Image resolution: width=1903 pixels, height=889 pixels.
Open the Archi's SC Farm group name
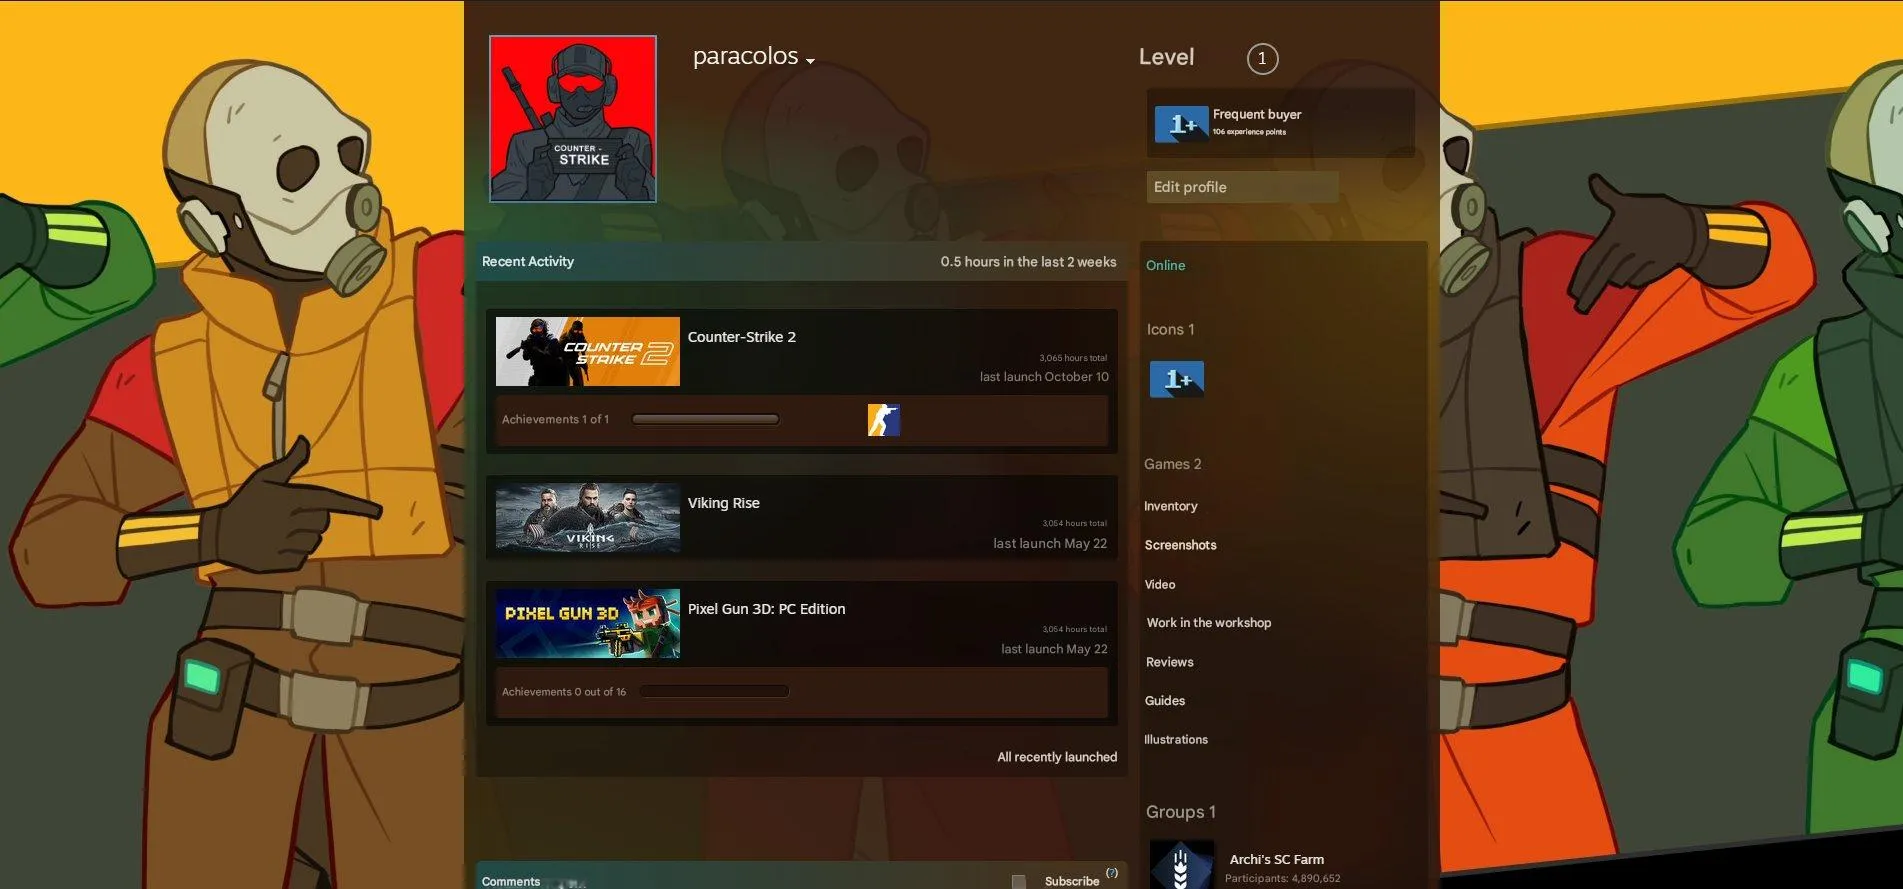click(1277, 859)
